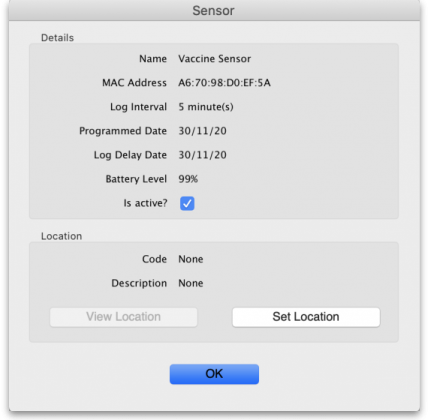Click the 99% battery level value
The height and width of the screenshot is (420, 428).
[x=188, y=179]
